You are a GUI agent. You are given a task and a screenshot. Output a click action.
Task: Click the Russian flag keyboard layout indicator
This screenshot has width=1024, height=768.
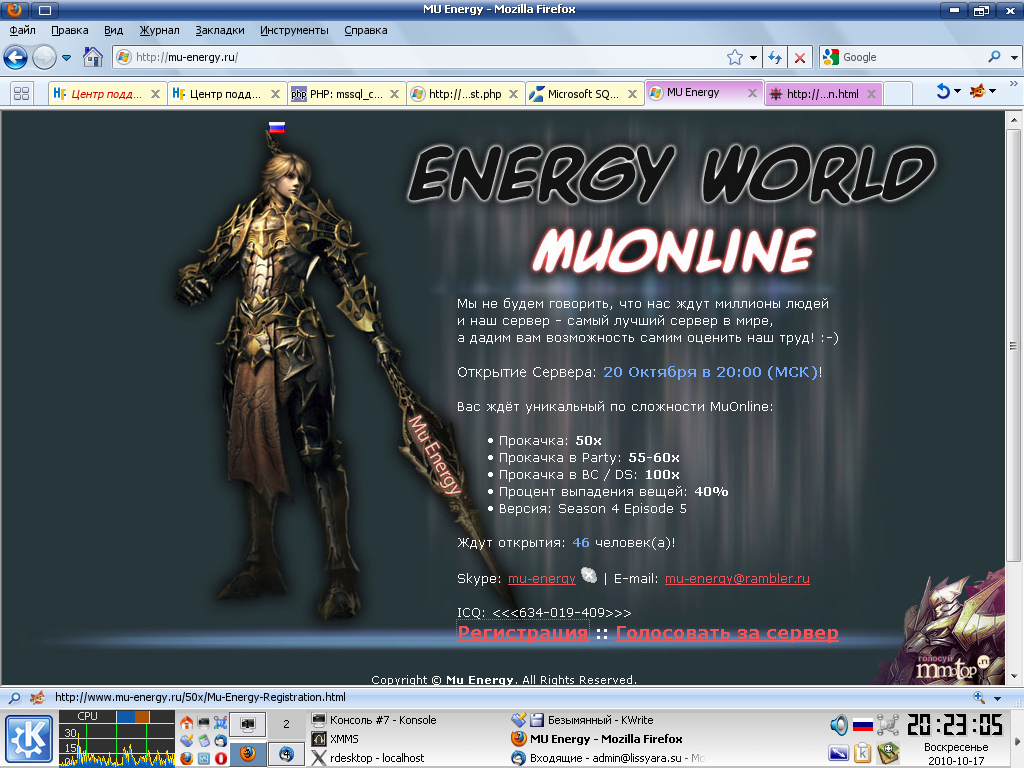tap(863, 724)
